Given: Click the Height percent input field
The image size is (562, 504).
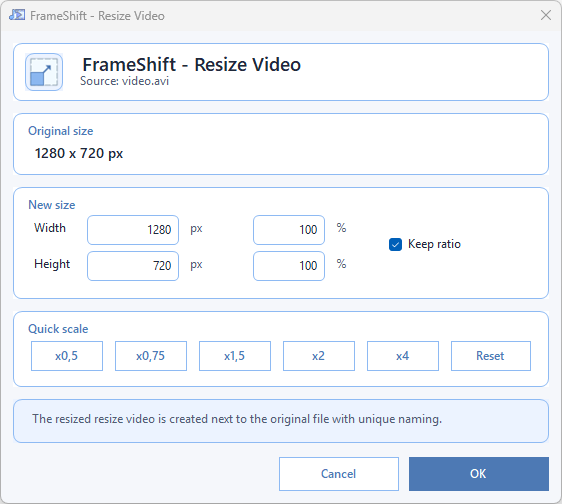Looking at the screenshot, I should [x=289, y=266].
